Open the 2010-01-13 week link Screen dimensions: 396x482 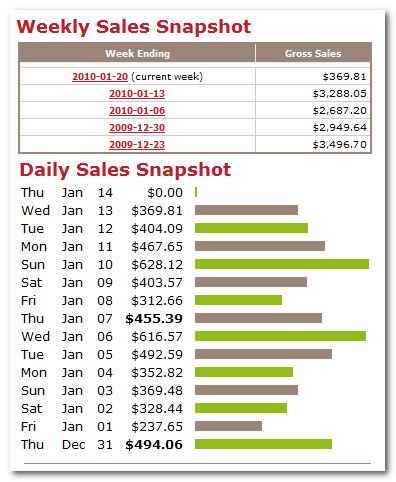point(137,94)
